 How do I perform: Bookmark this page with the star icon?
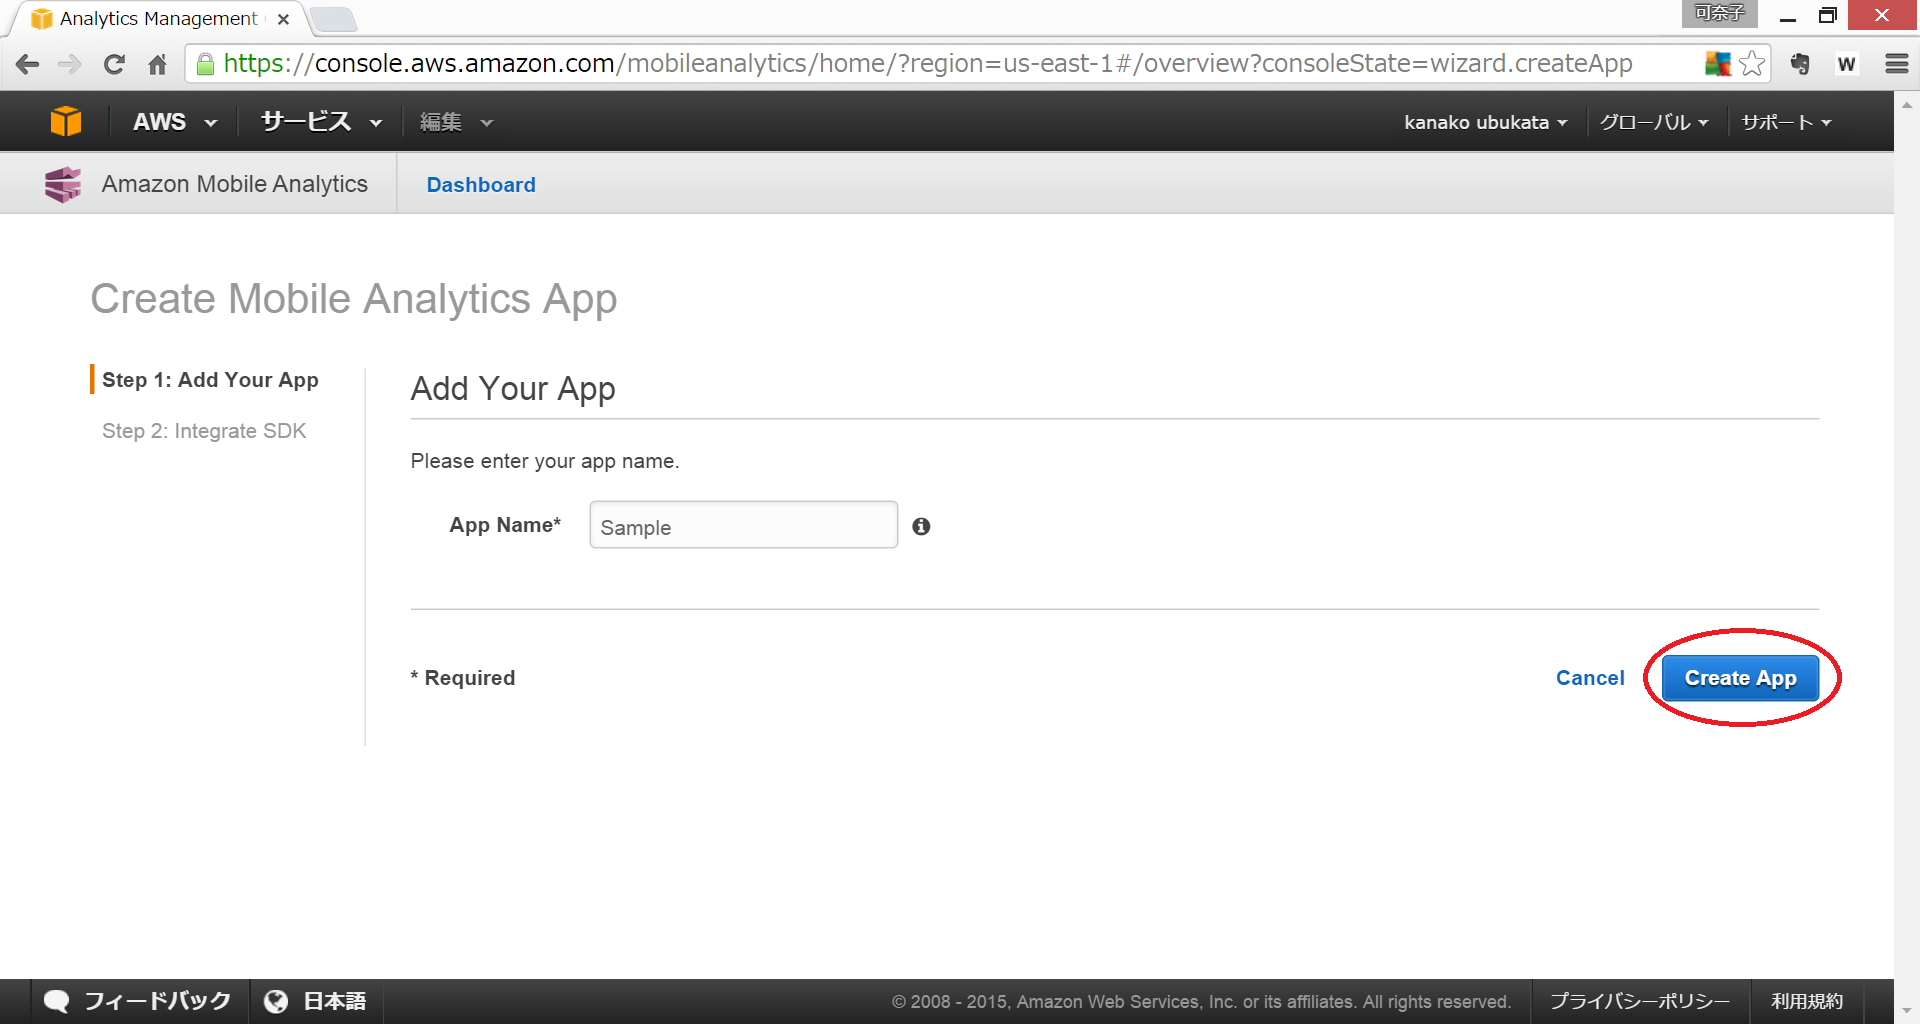point(1752,64)
